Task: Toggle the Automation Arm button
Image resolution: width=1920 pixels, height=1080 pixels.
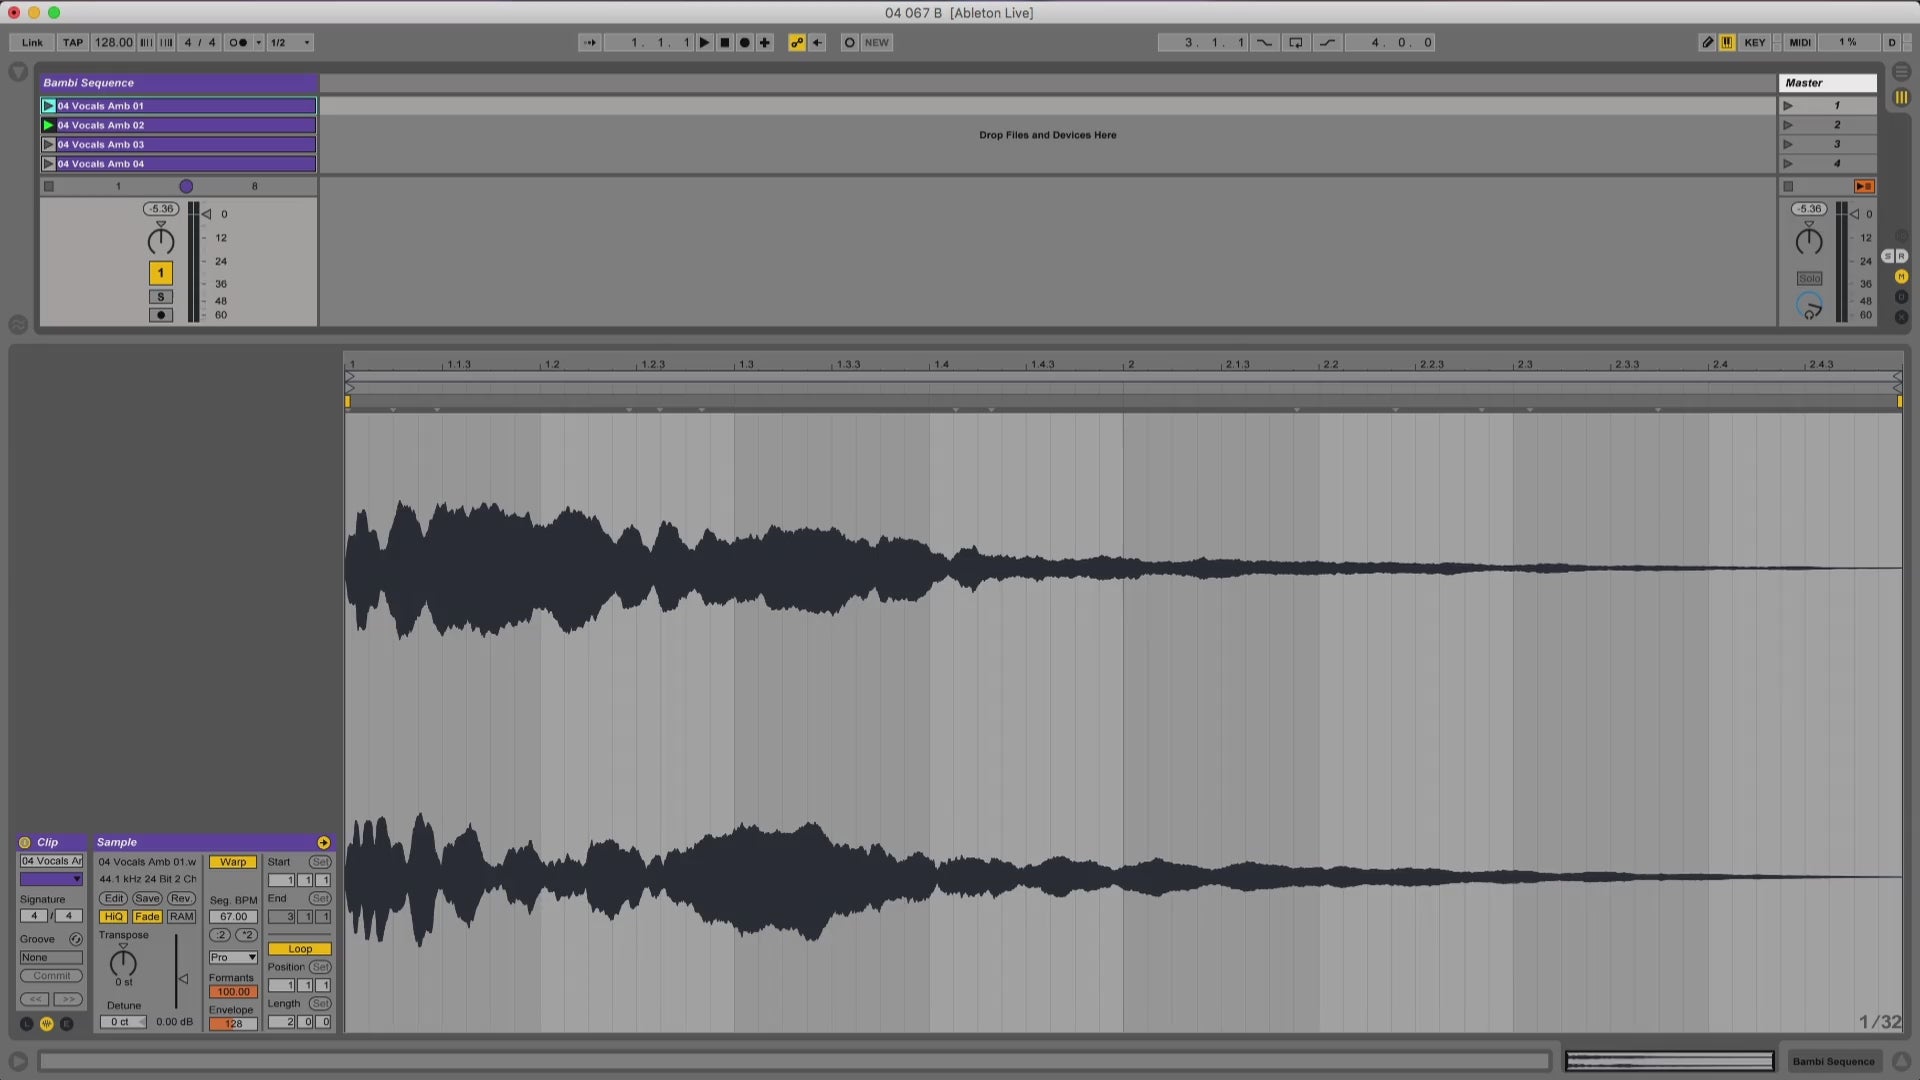Action: [x=797, y=42]
